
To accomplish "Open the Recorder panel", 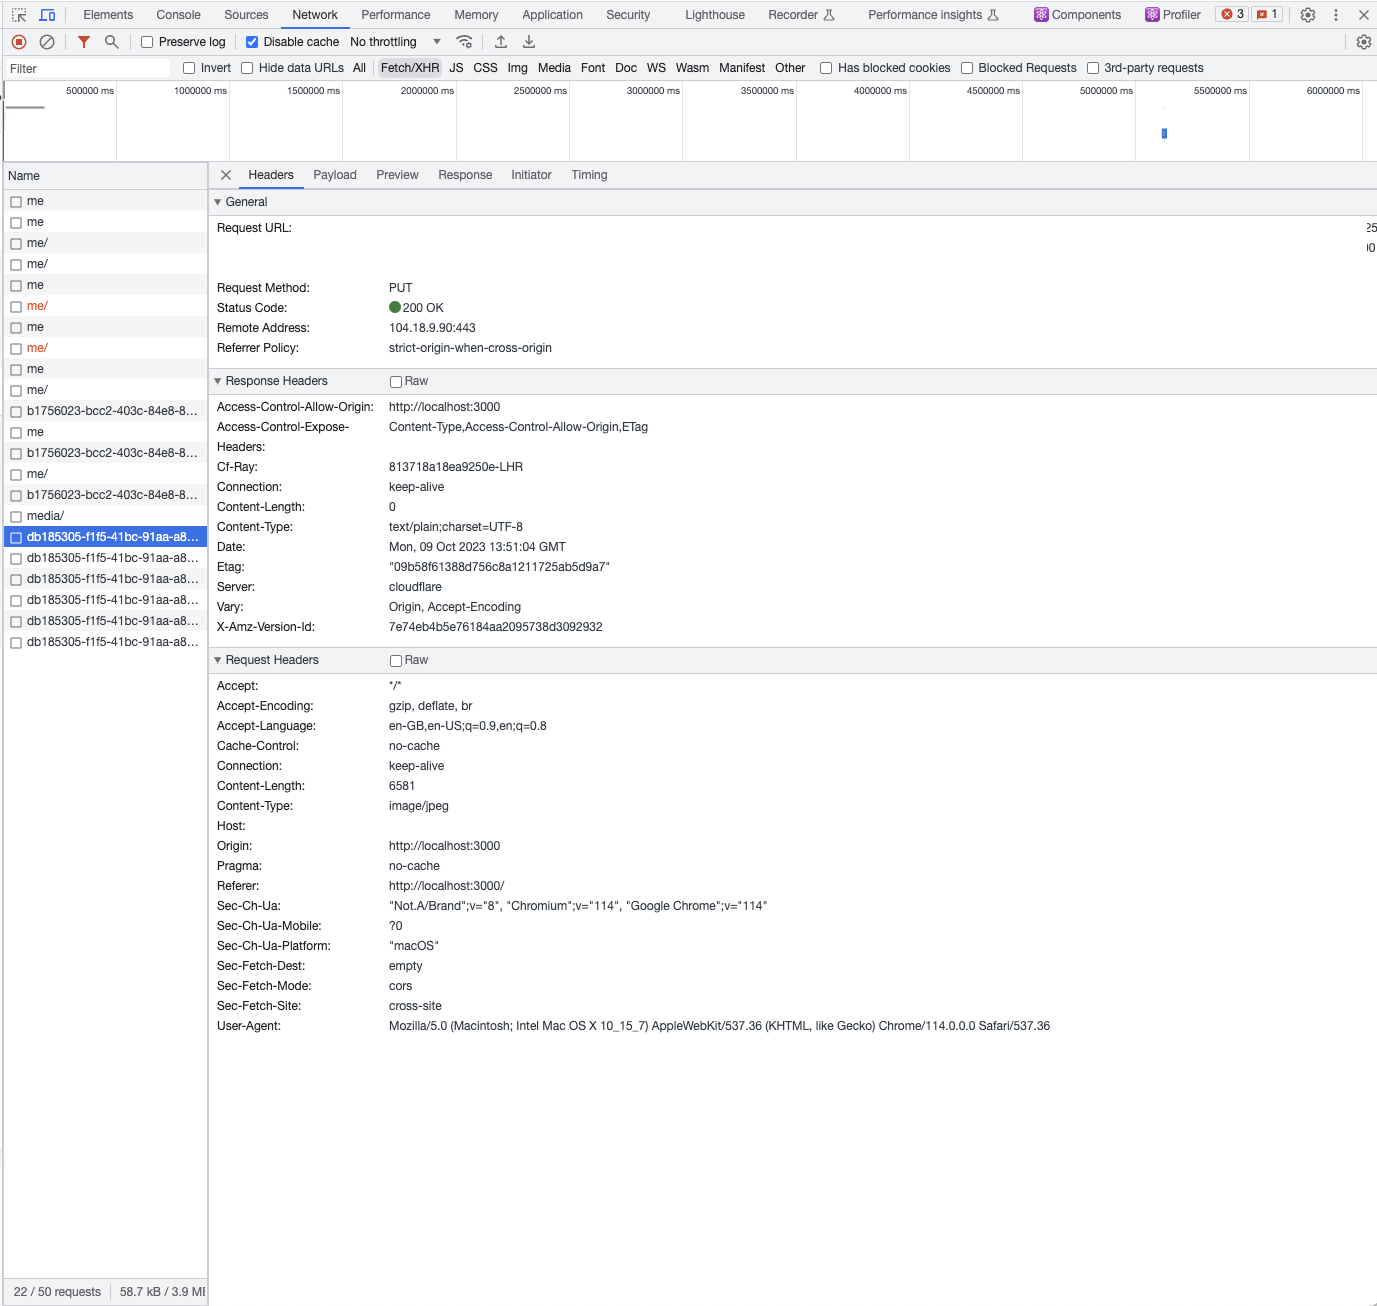I will point(801,15).
